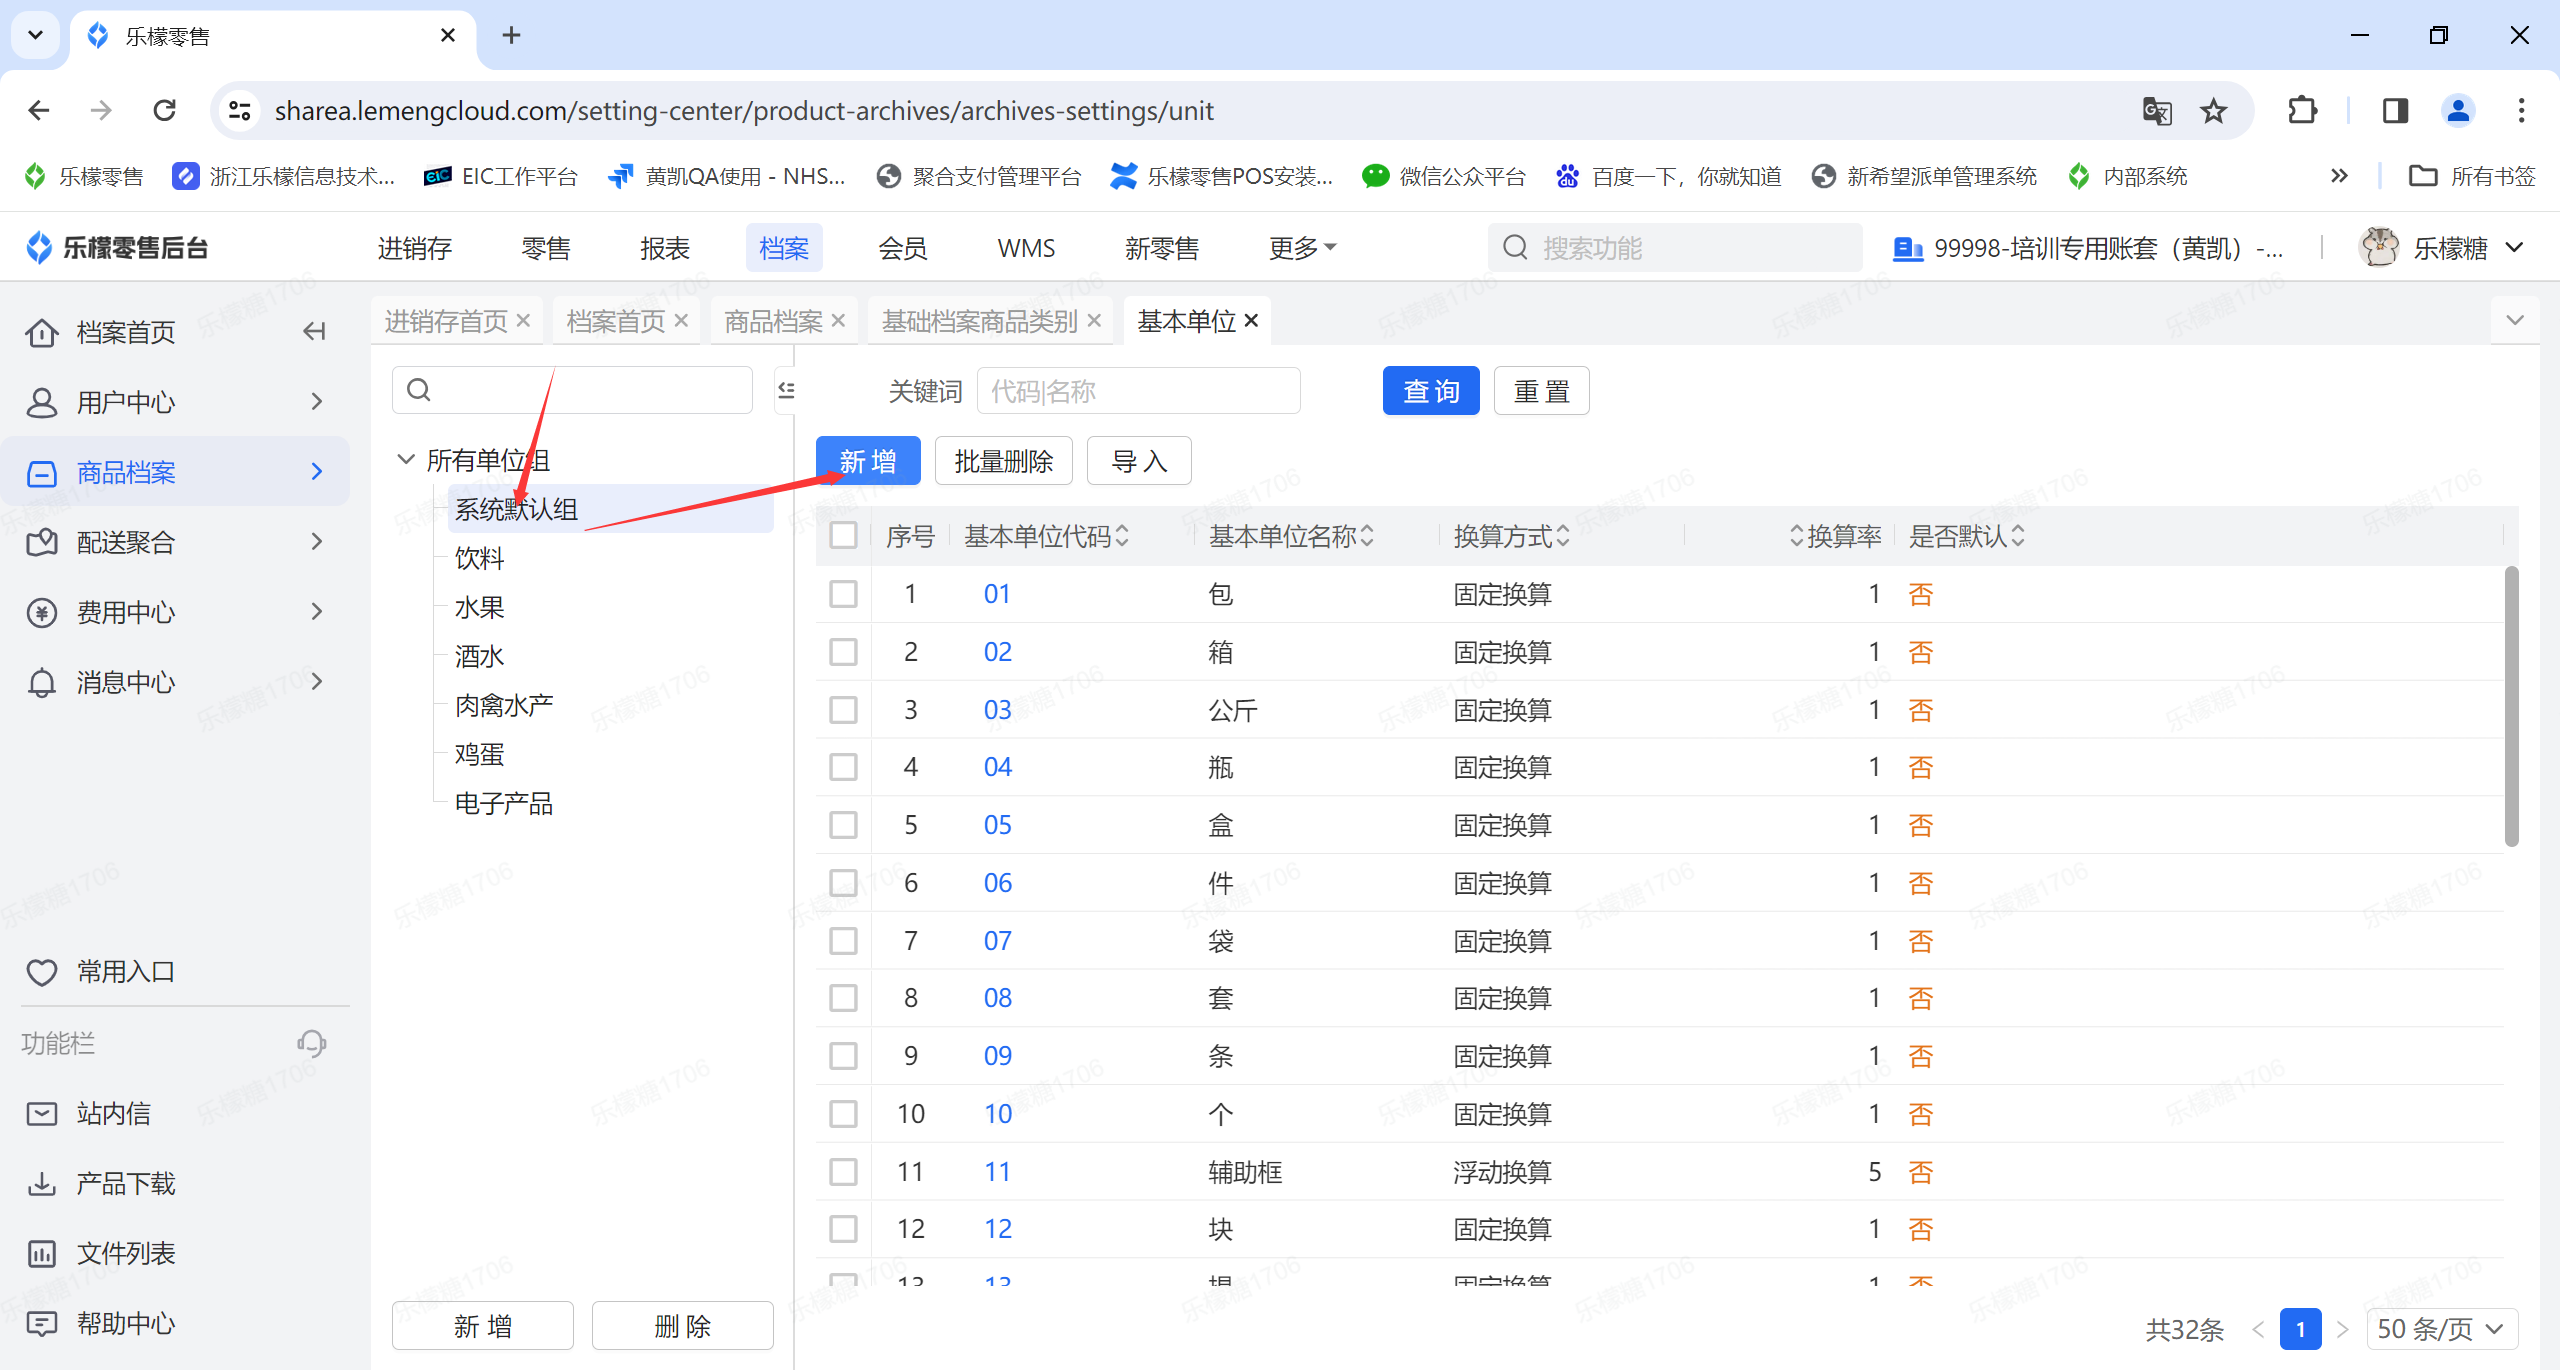Open 用户中心 user icon in sidebar
2560x1370 pixels.
(41, 402)
